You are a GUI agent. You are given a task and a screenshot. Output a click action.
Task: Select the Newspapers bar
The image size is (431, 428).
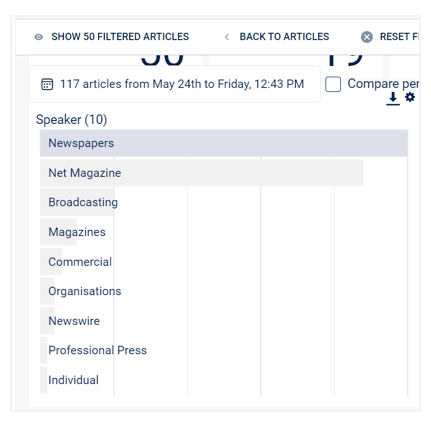[x=224, y=143]
